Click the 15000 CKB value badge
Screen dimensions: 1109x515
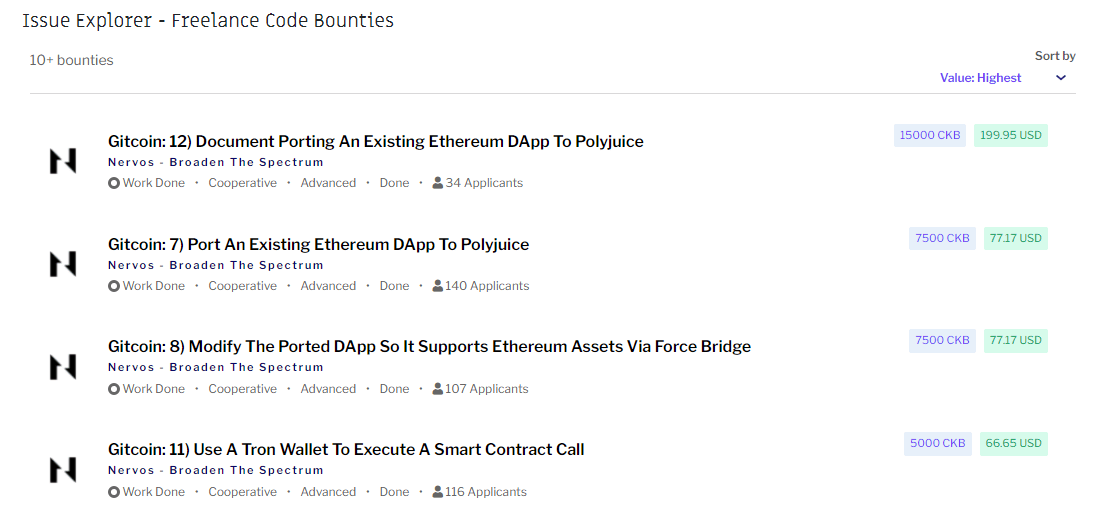click(930, 135)
